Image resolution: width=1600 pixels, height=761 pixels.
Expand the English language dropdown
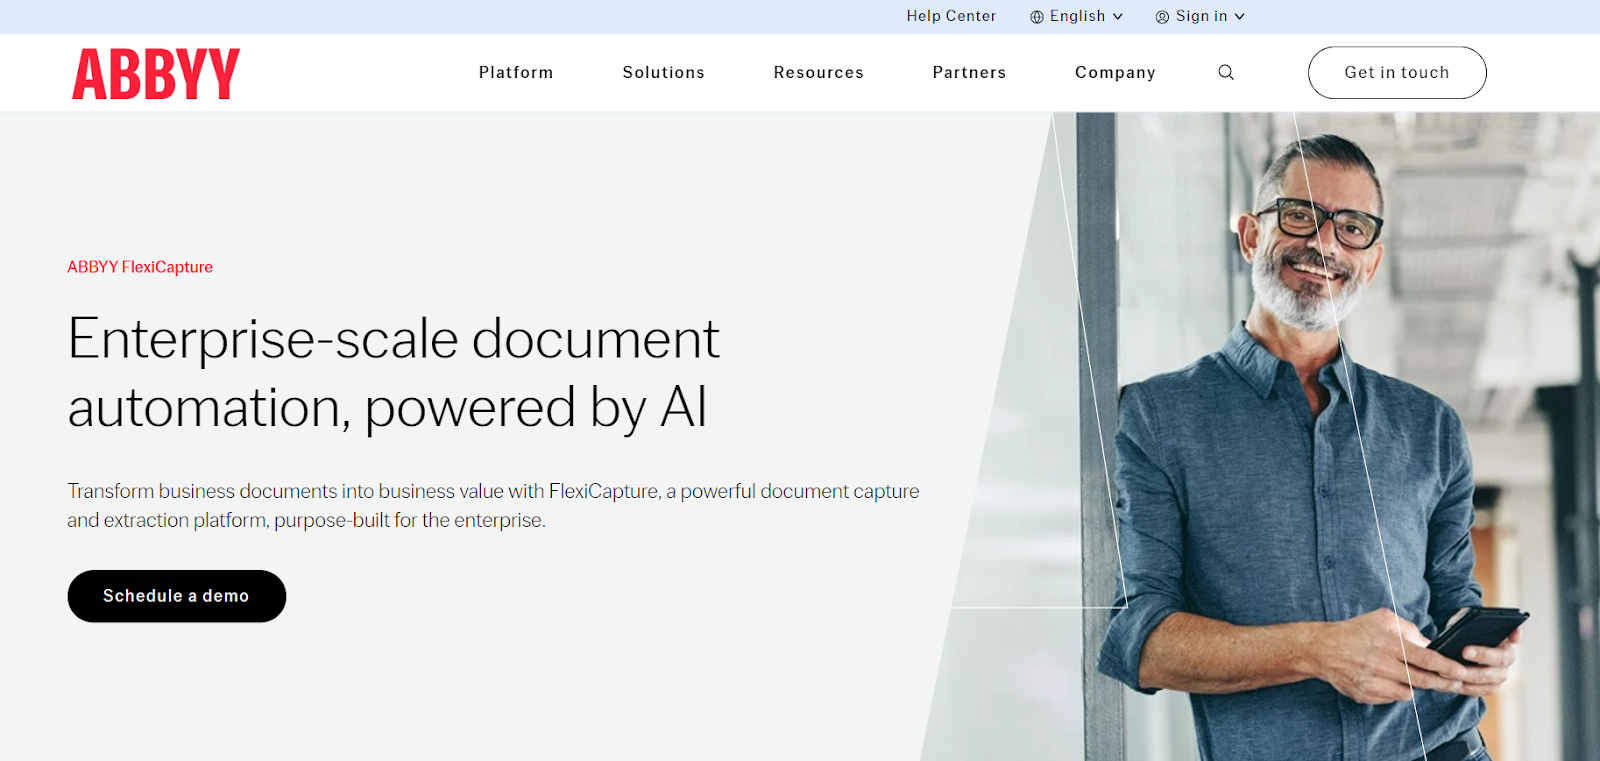point(1077,16)
